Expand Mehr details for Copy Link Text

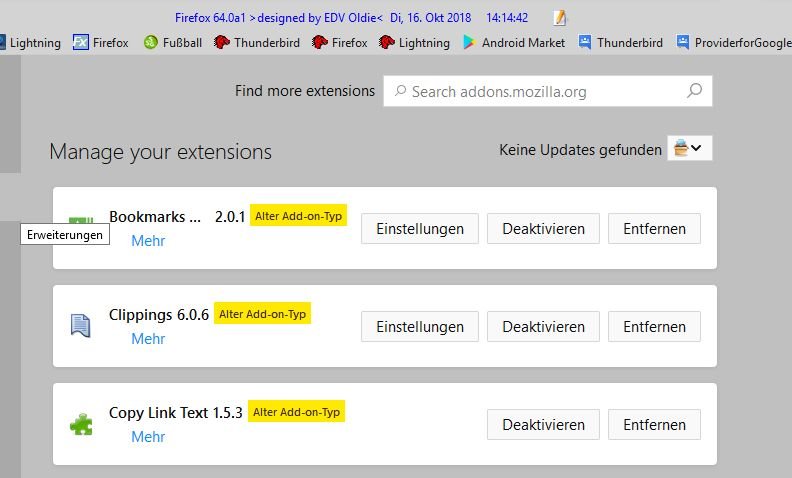point(148,437)
